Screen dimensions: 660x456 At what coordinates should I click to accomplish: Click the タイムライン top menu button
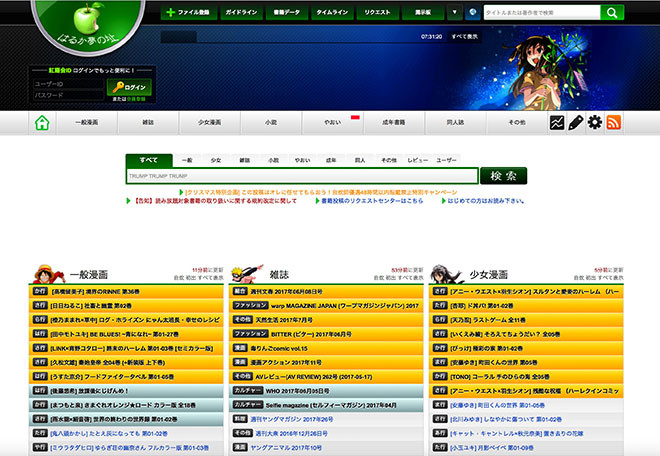[339, 13]
